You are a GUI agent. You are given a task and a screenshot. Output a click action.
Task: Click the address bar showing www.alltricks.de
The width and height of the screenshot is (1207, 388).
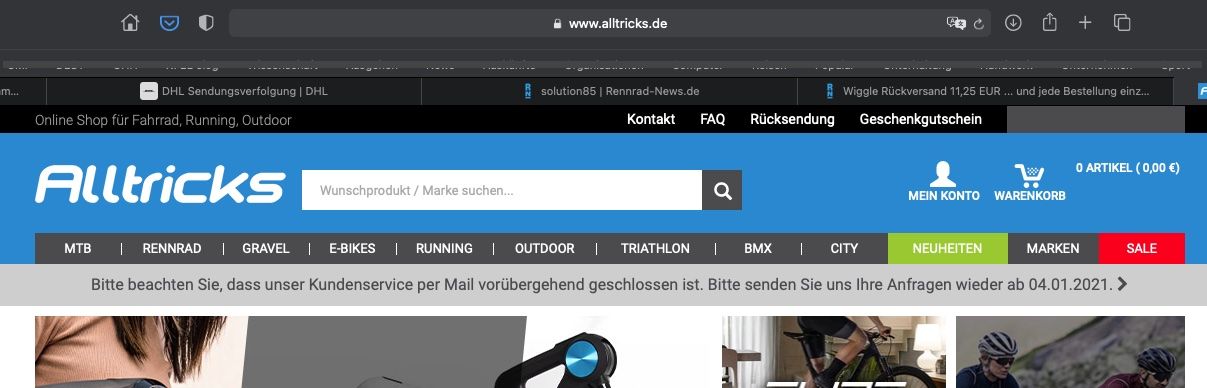[610, 23]
